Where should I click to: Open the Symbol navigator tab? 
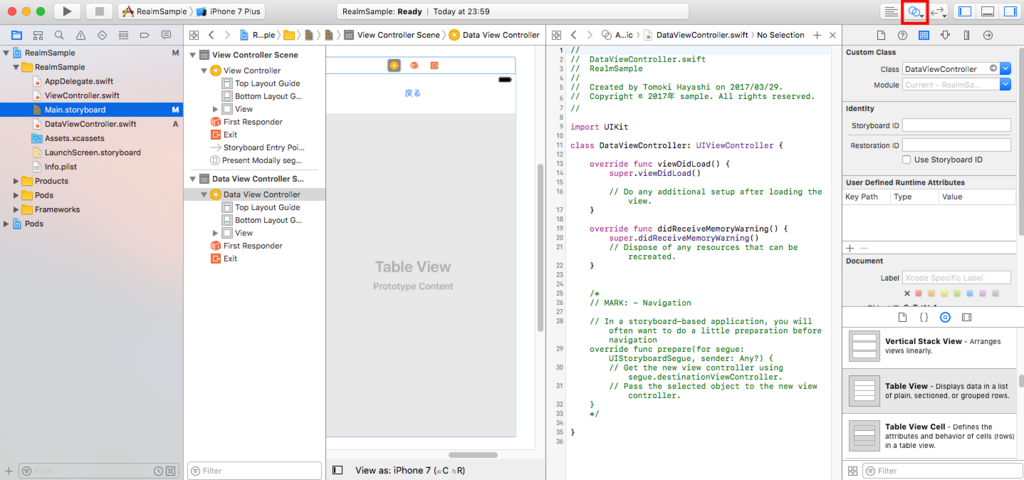pos(38,35)
